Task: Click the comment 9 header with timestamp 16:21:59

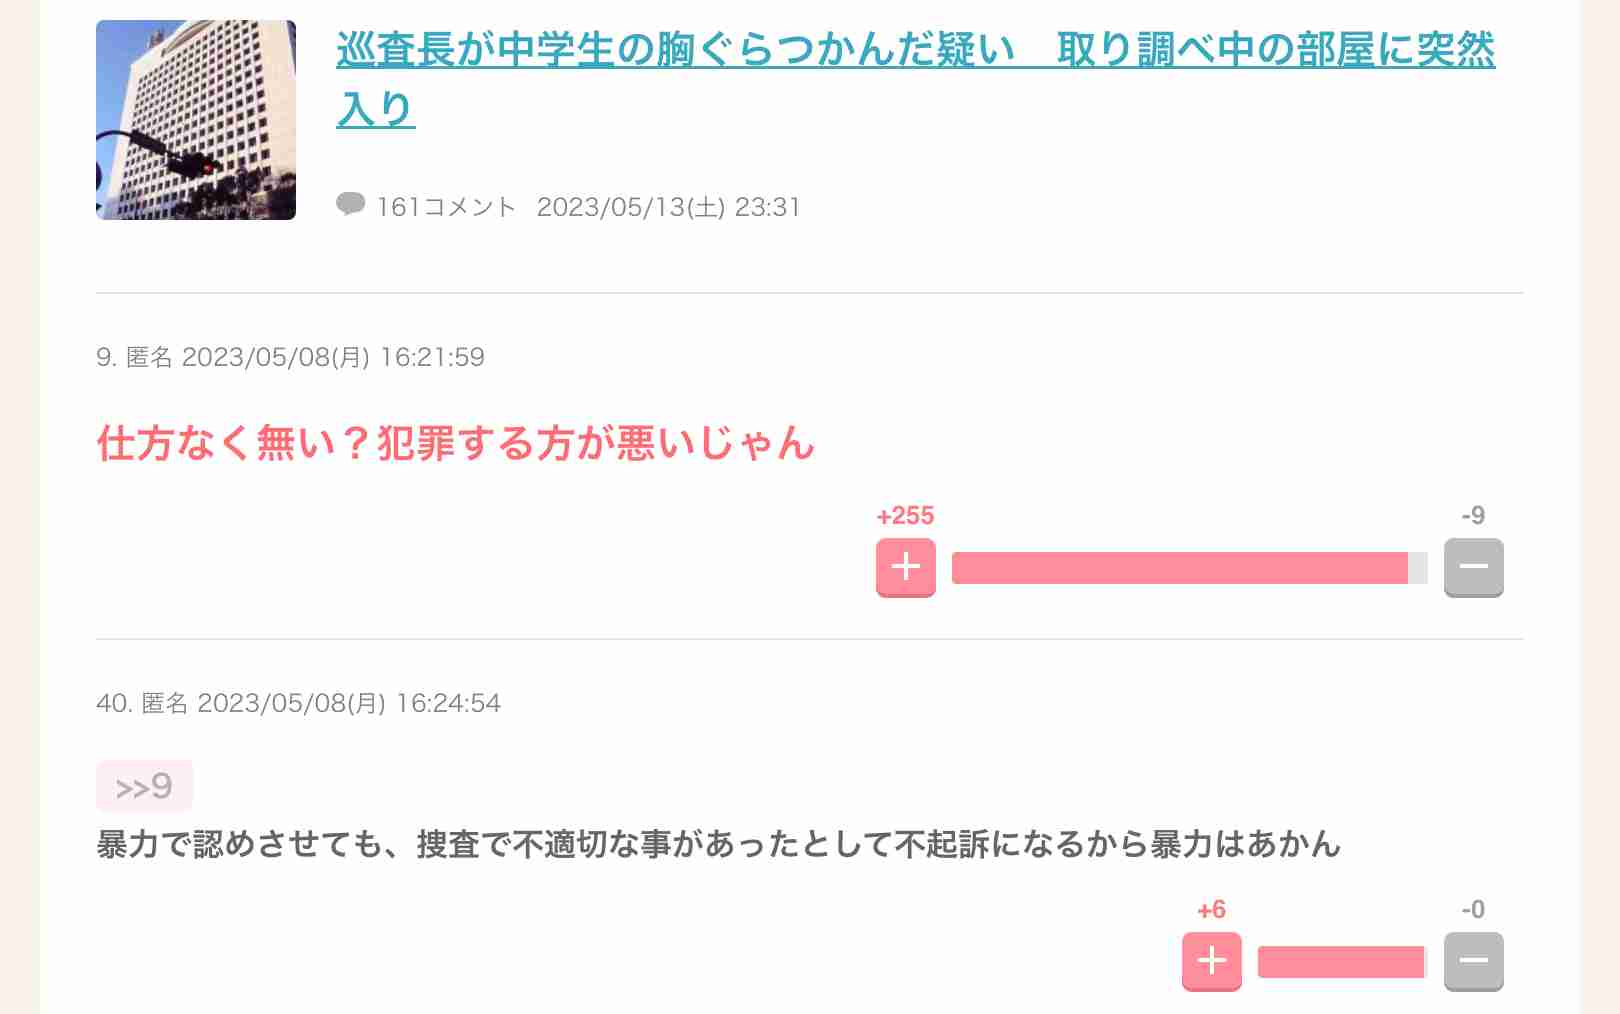Action: pos(290,357)
